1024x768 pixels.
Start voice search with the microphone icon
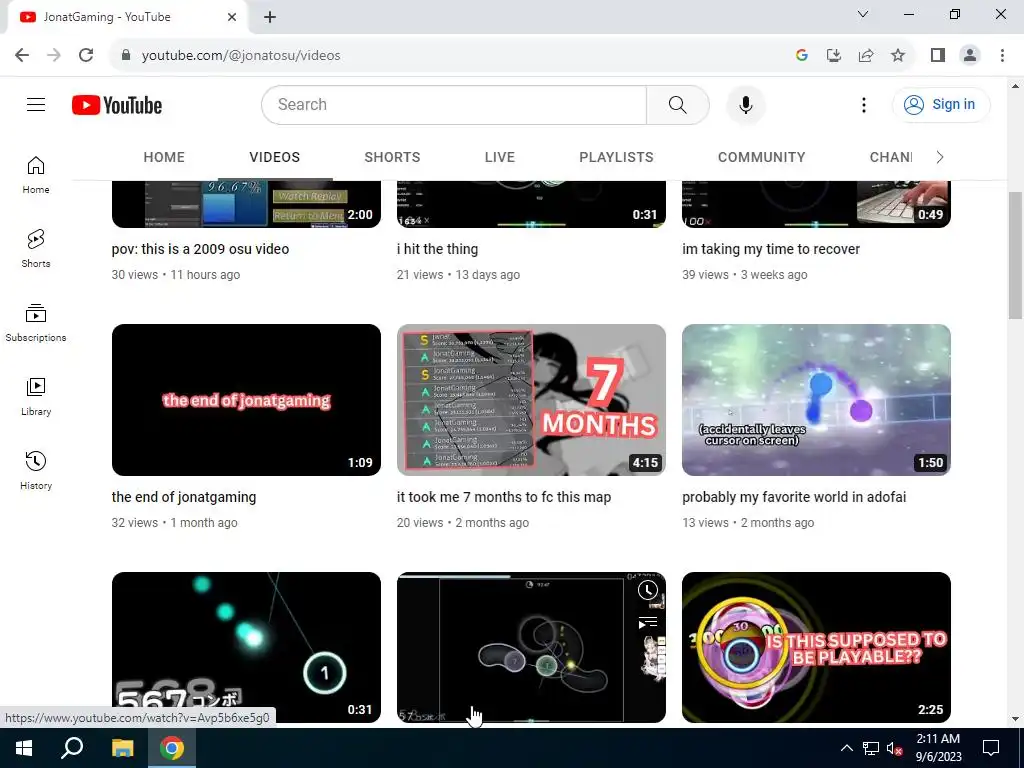pos(745,104)
